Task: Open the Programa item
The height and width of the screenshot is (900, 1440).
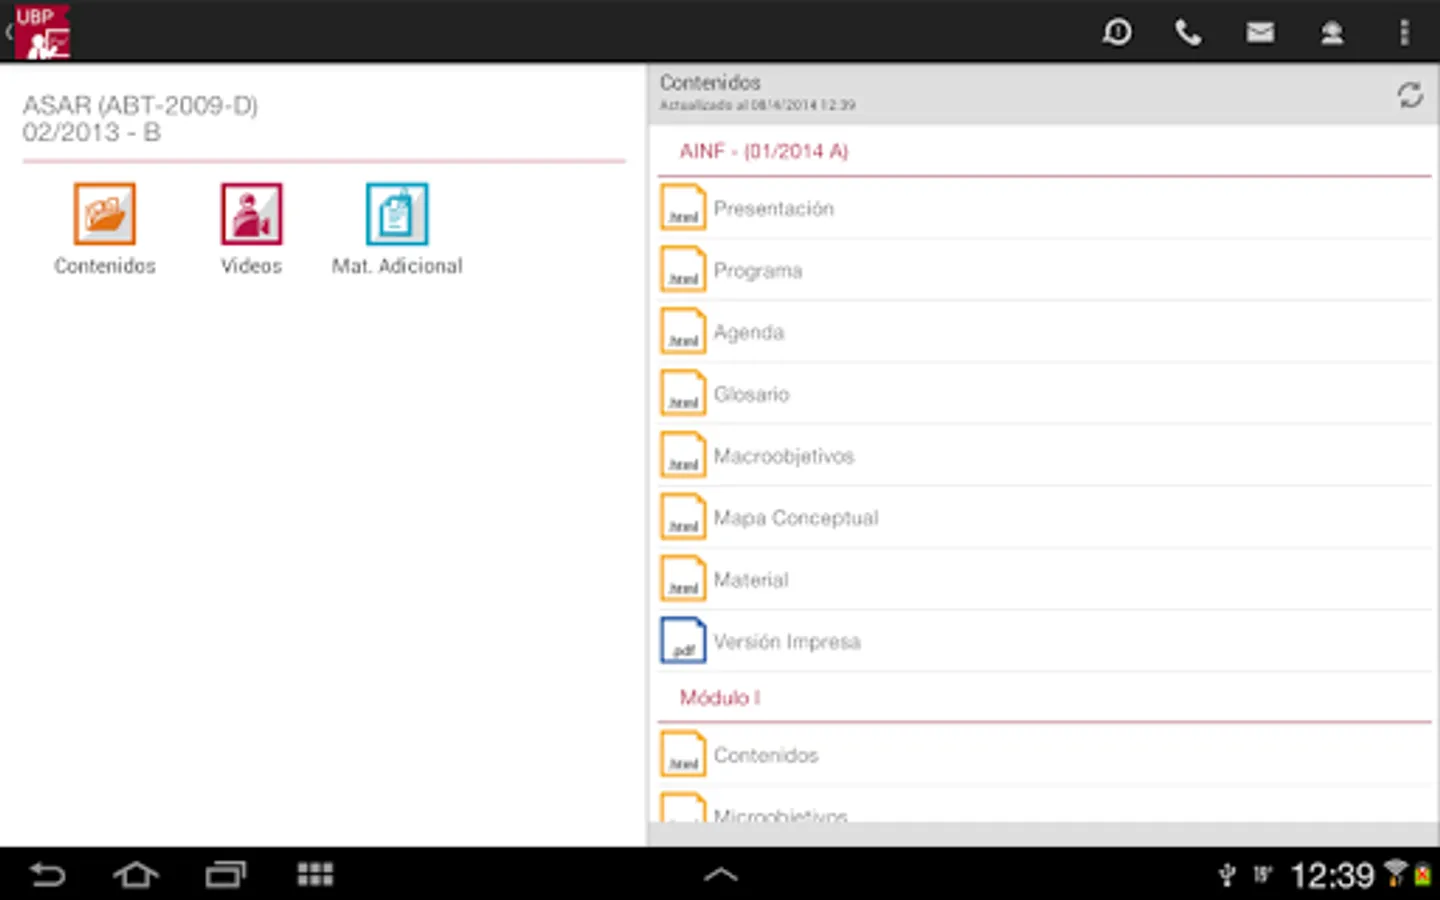Action: coord(1045,270)
